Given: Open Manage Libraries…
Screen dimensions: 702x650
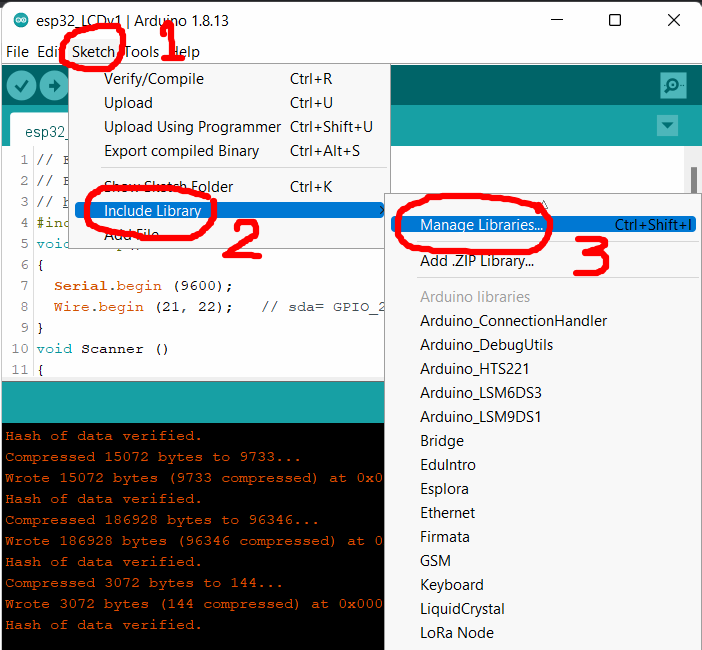Looking at the screenshot, I should [544, 224].
